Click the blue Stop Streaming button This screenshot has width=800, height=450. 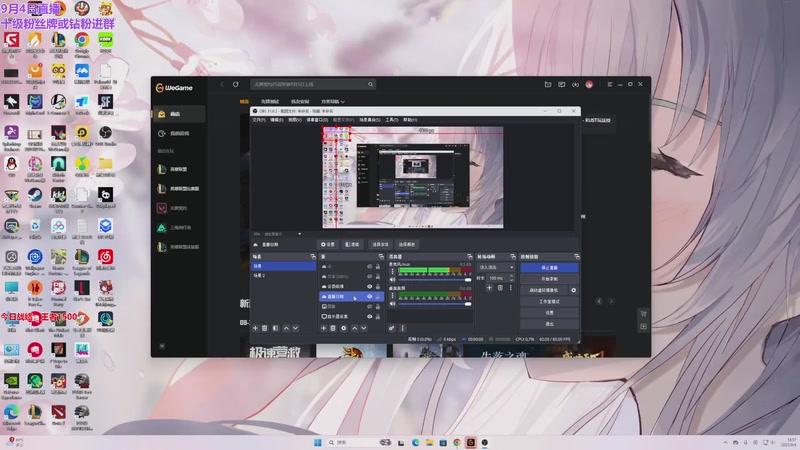click(549, 268)
